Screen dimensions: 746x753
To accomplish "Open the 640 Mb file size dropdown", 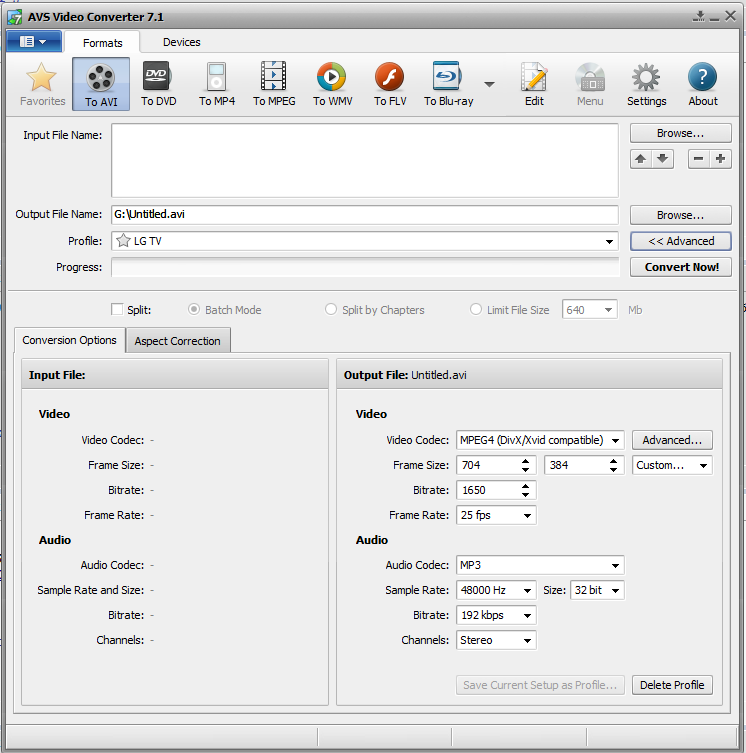I will coord(608,310).
